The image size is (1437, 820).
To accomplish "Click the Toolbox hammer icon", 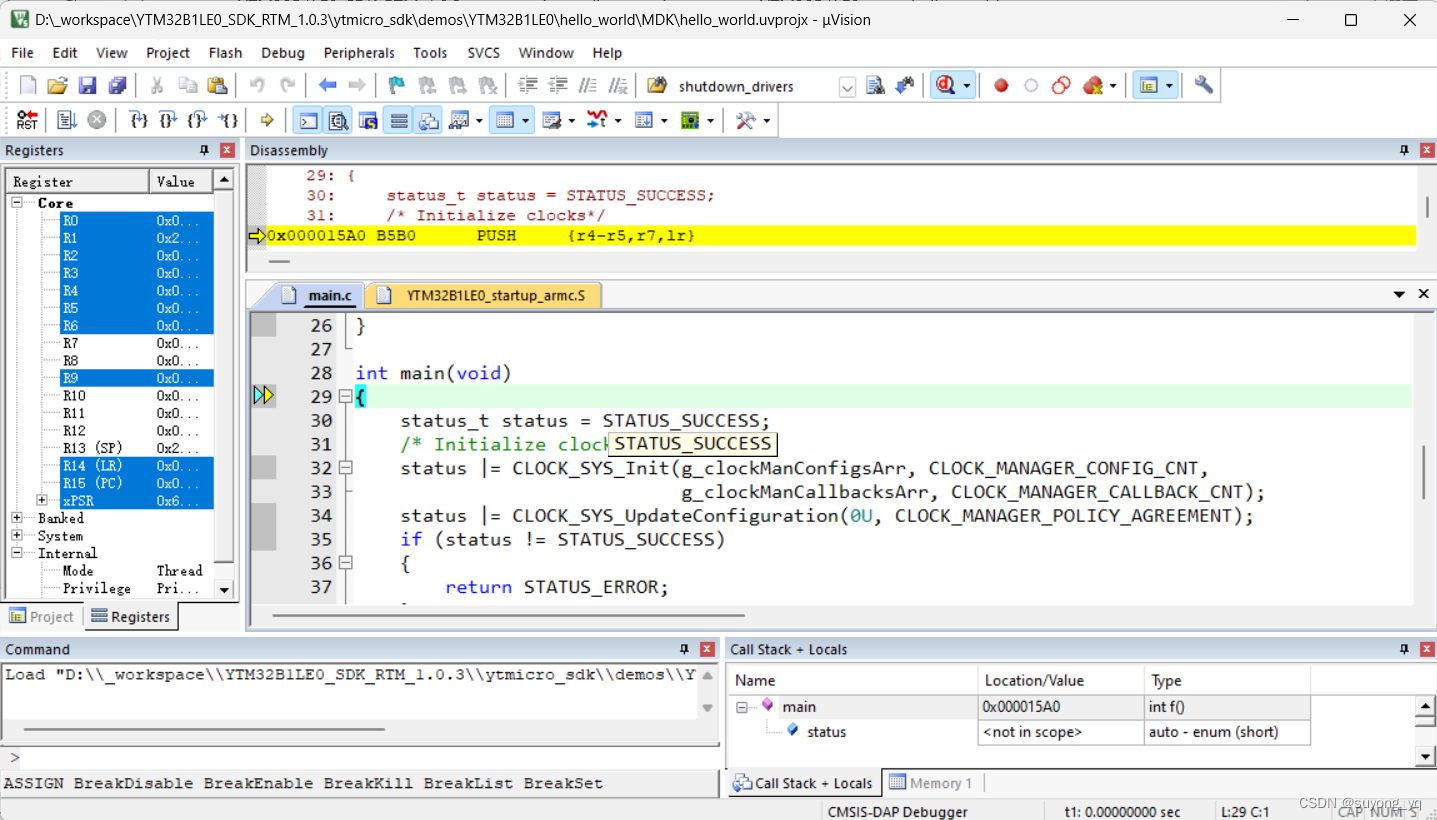I will coord(746,120).
